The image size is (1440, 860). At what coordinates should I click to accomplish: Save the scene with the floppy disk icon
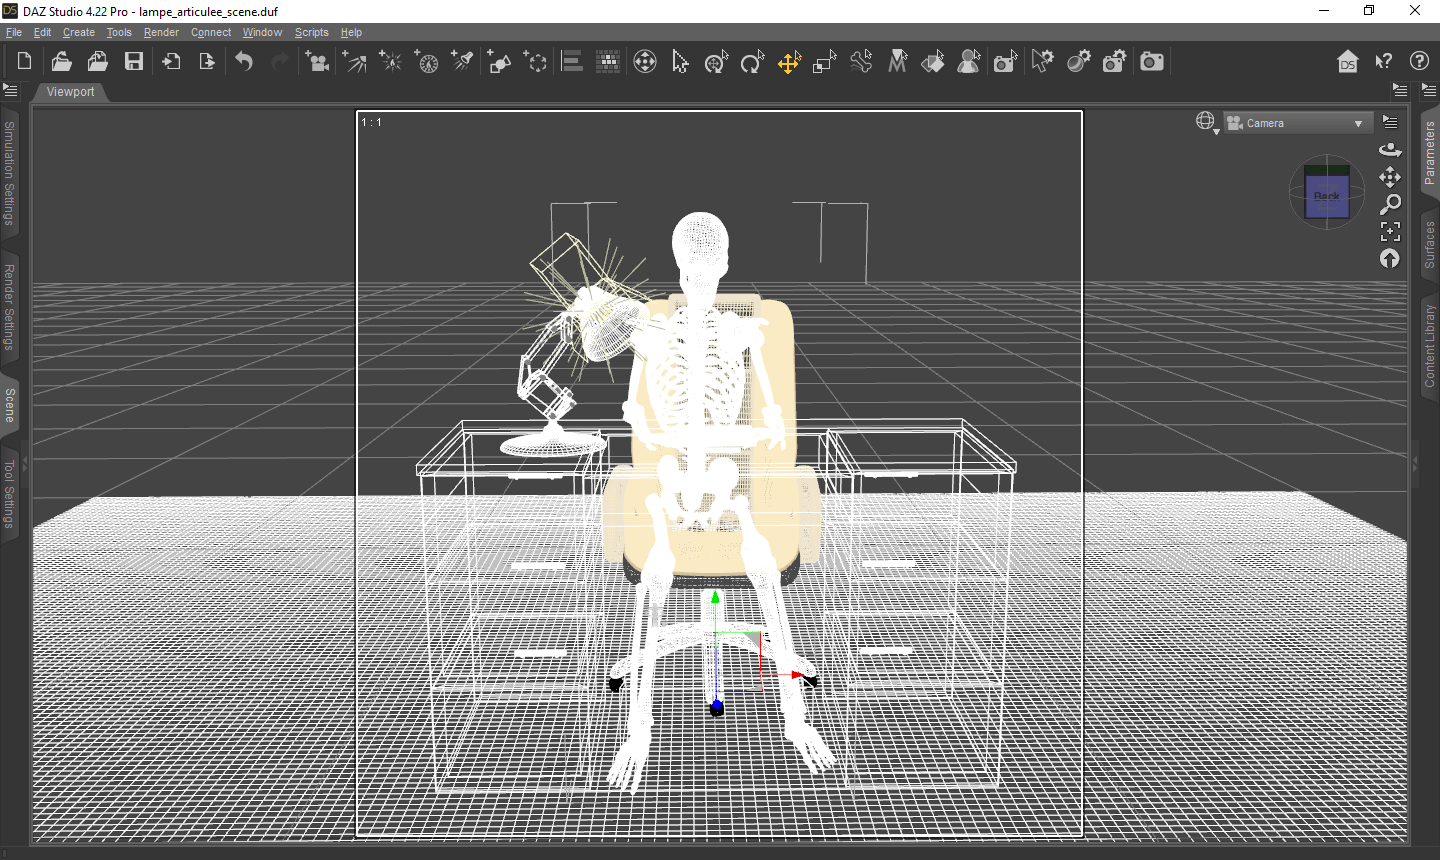(133, 61)
